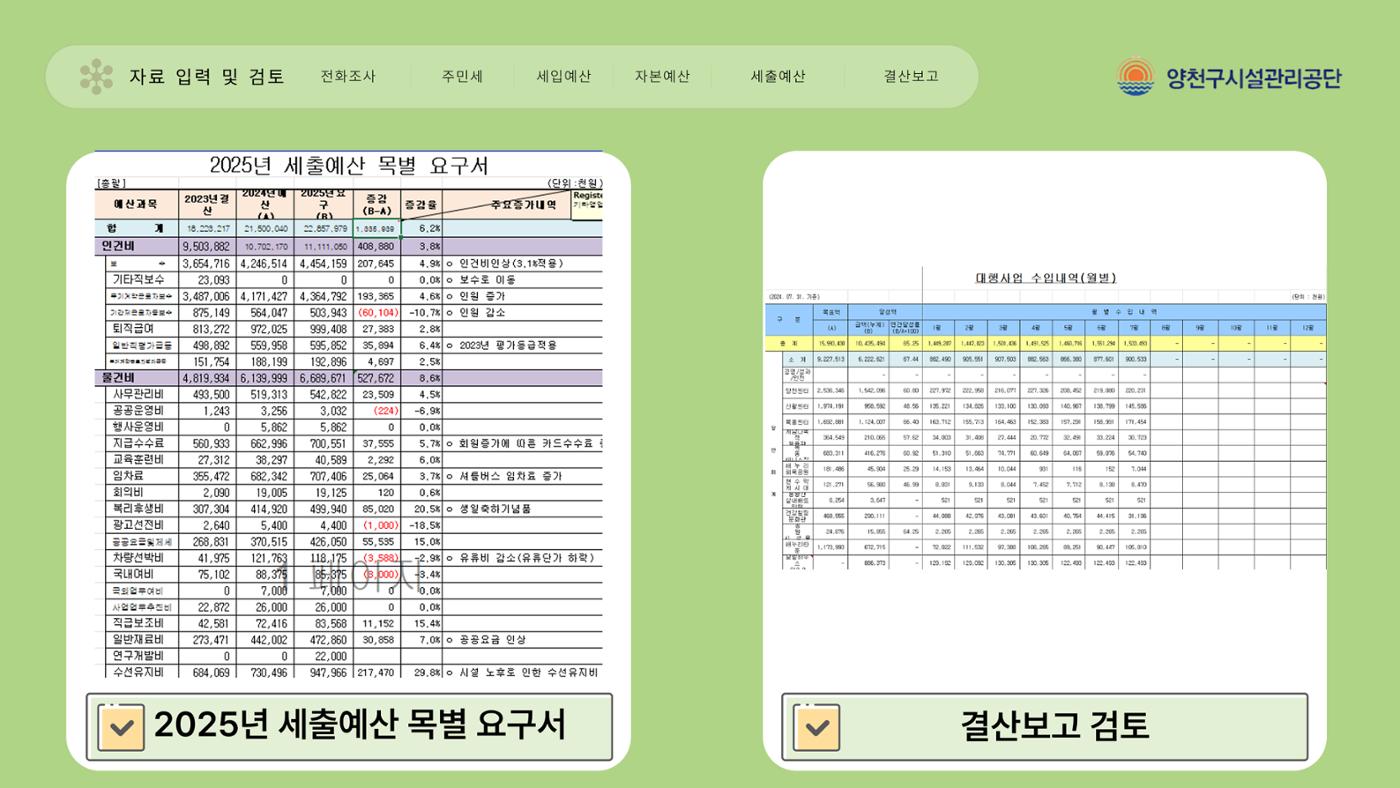Select the 세입예산 tab
This screenshot has height=788, width=1400.
pyautogui.click(x=564, y=76)
